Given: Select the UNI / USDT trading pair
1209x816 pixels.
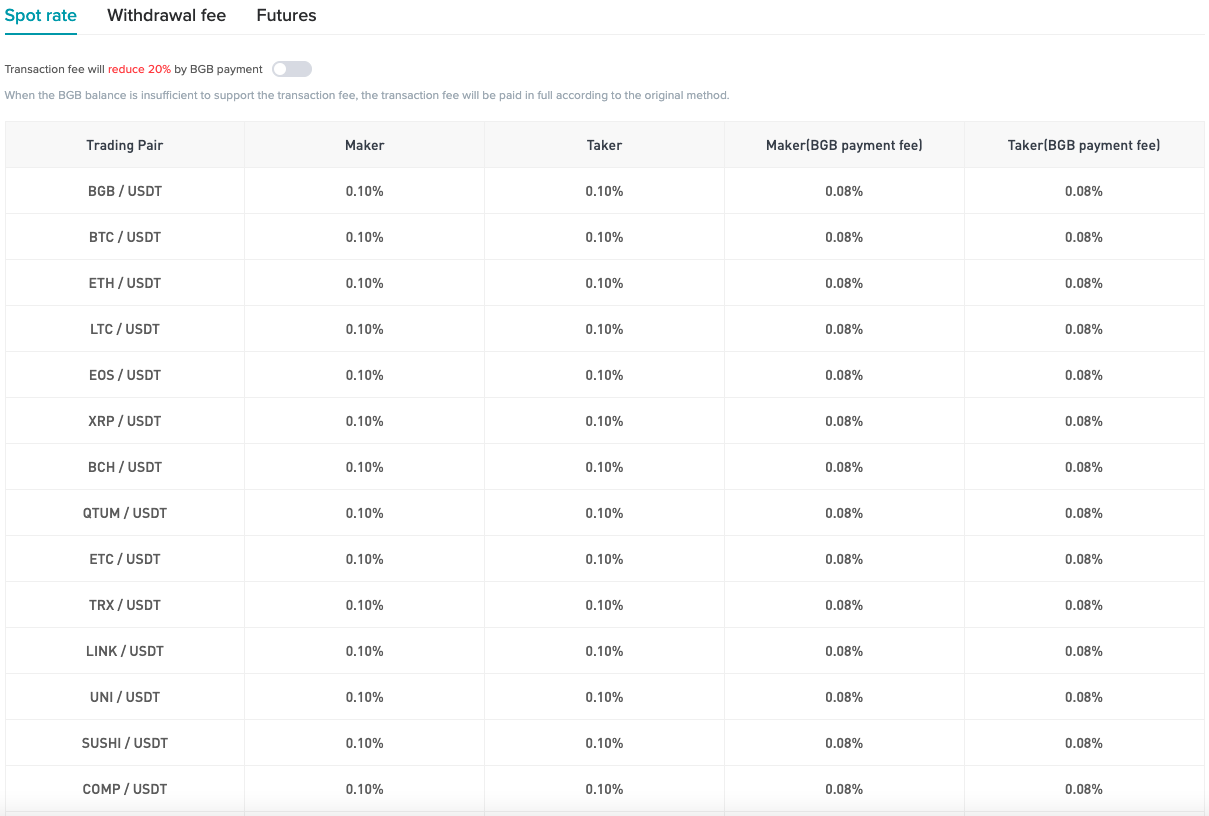Looking at the screenshot, I should [125, 697].
